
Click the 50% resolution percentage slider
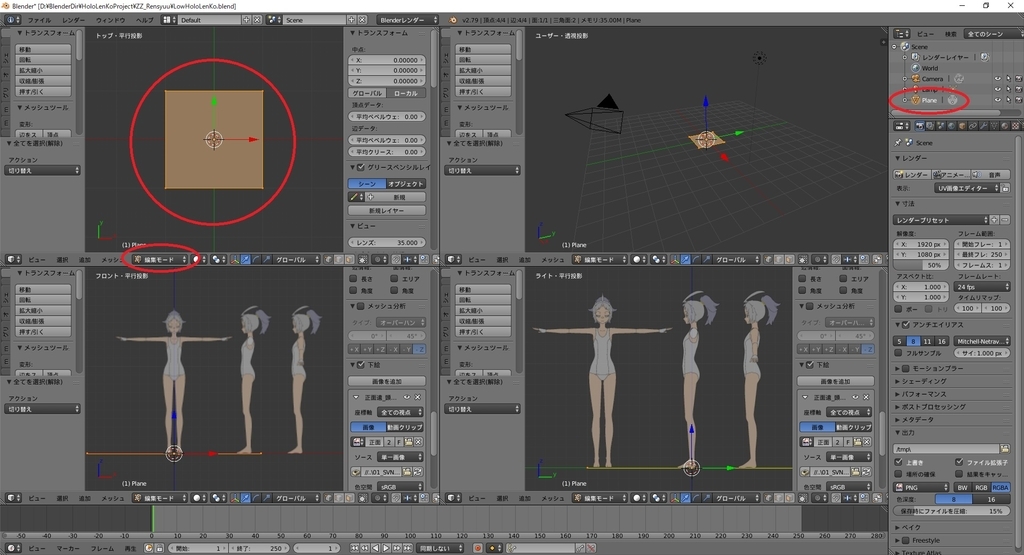(921, 265)
